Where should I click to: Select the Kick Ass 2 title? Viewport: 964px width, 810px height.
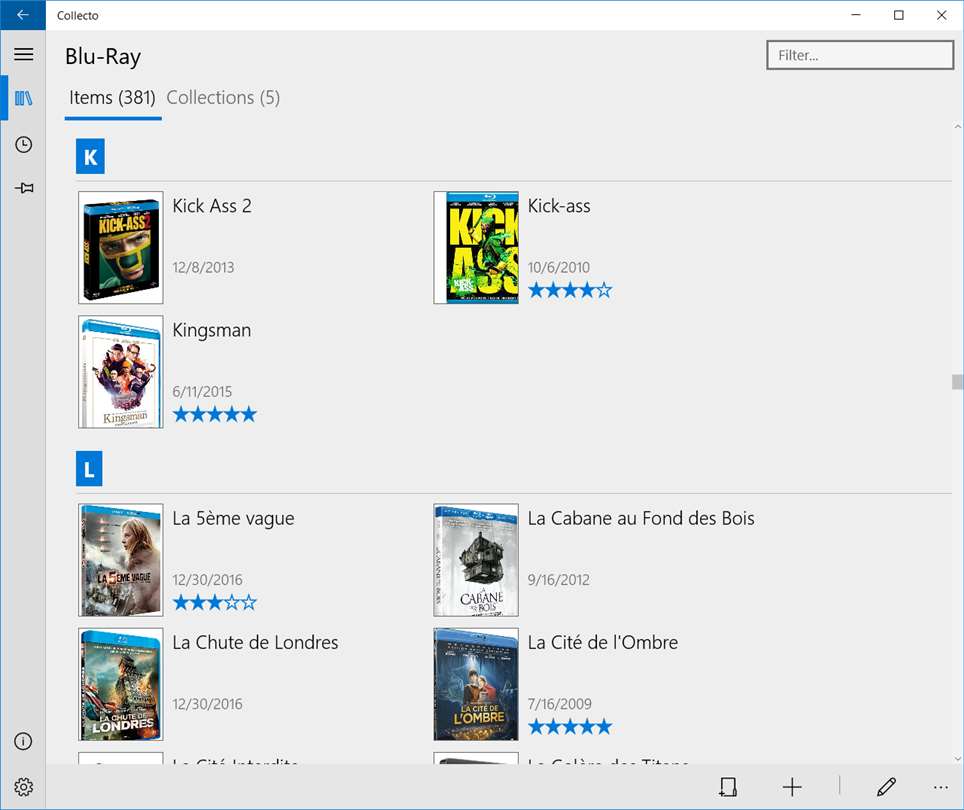click(x=211, y=206)
